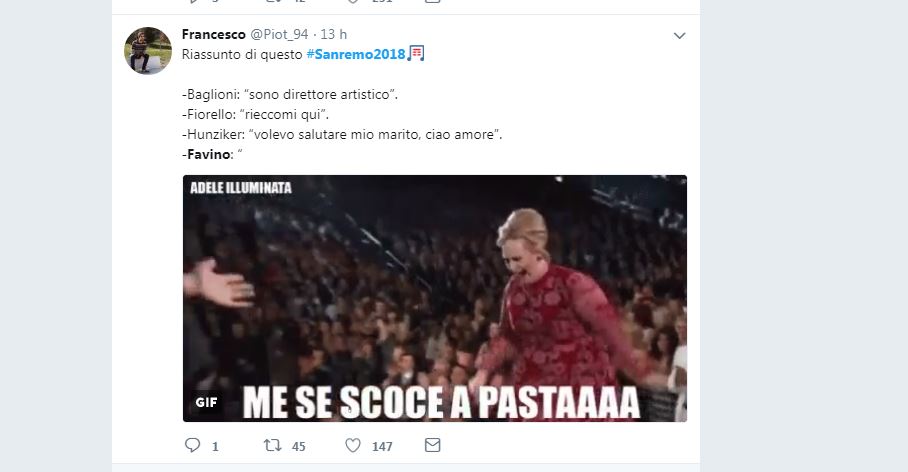Open tweet permalink via the 13 h timestamp
Screen dimensions: 908x472
coord(334,34)
